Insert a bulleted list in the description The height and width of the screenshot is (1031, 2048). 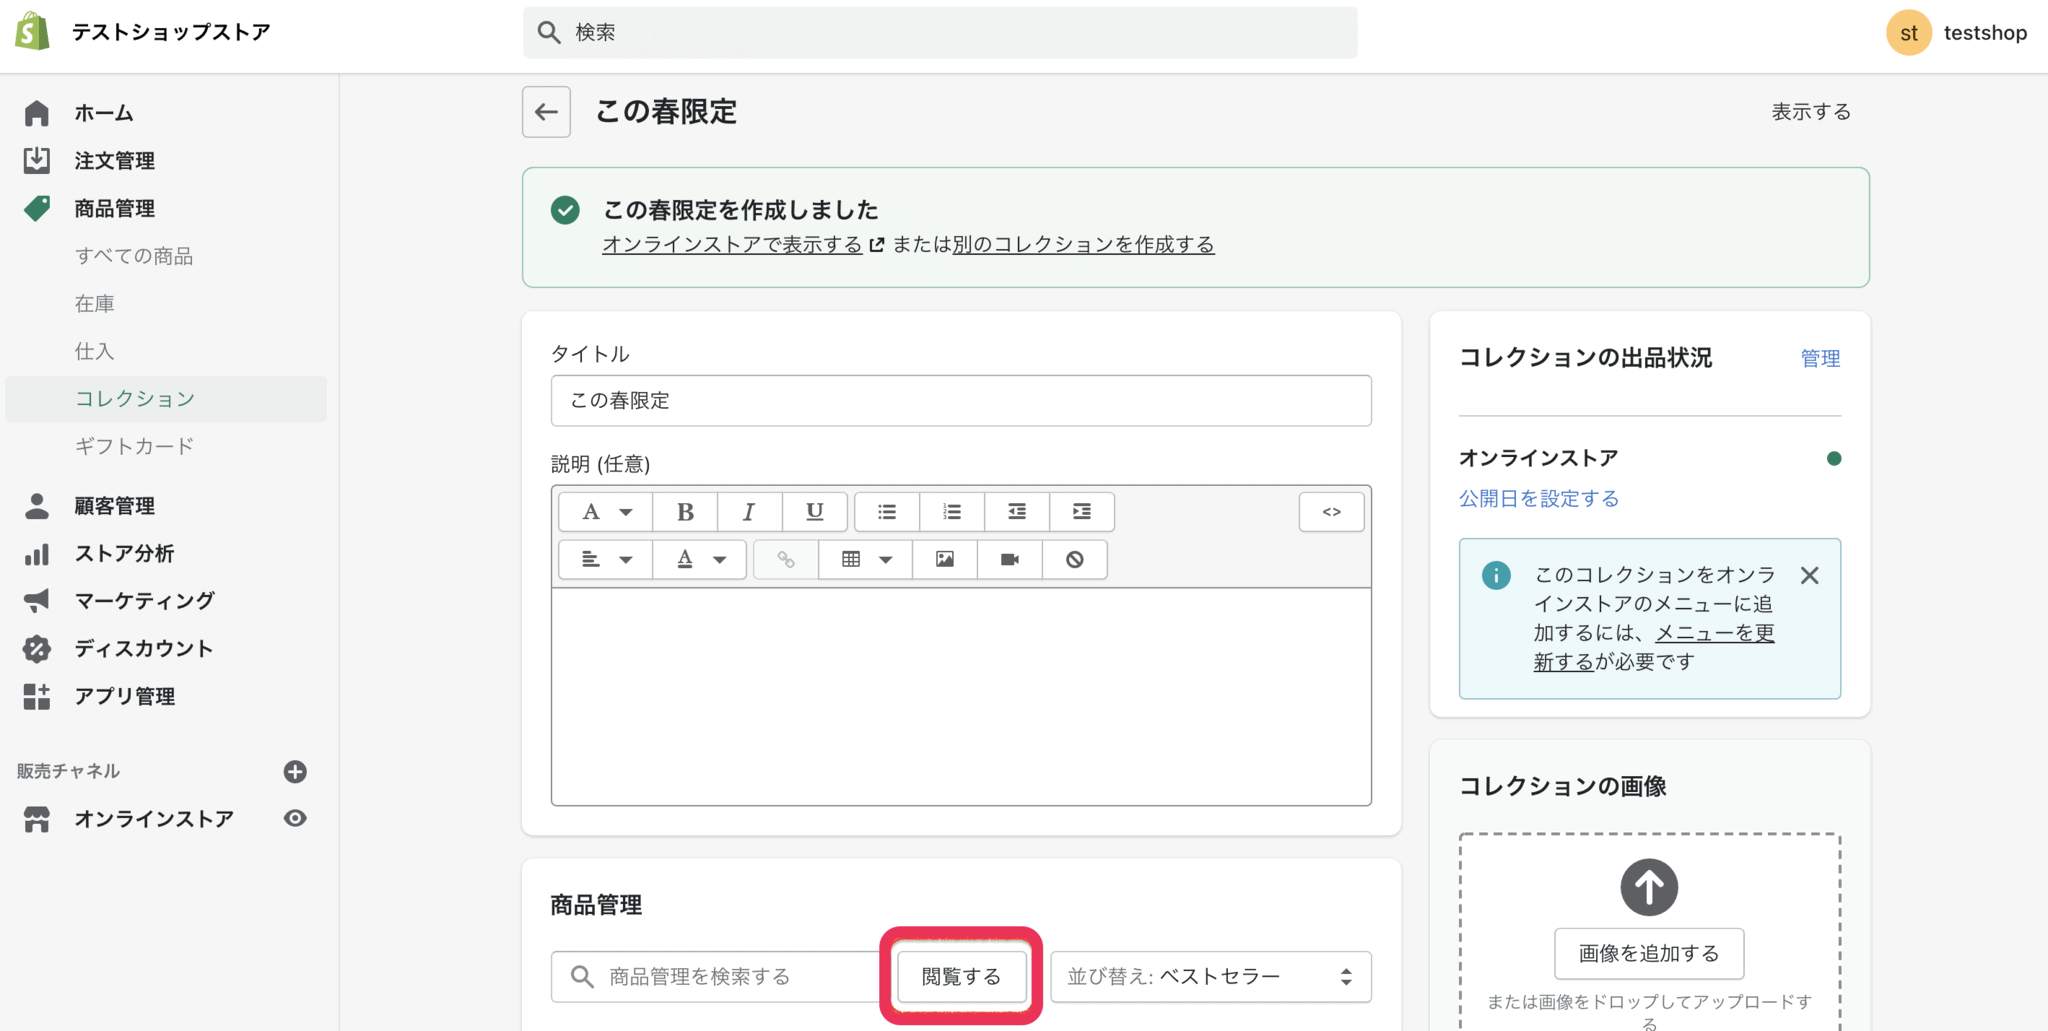pyautogui.click(x=885, y=512)
